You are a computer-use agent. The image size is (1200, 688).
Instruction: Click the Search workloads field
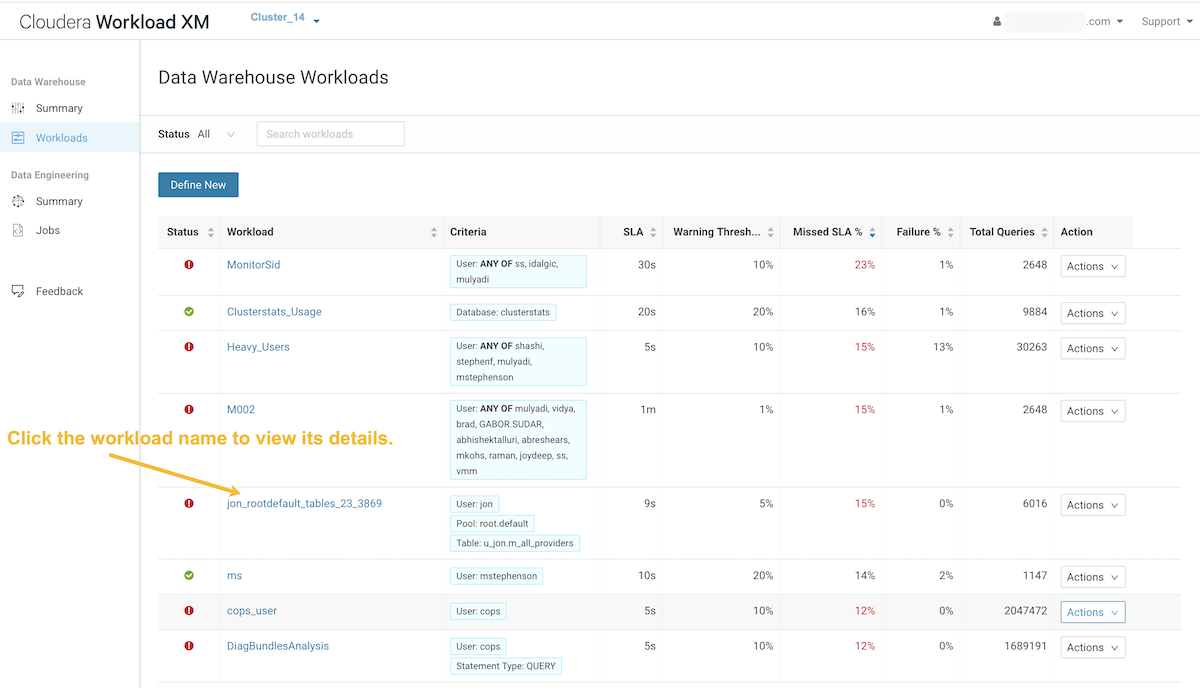(330, 134)
